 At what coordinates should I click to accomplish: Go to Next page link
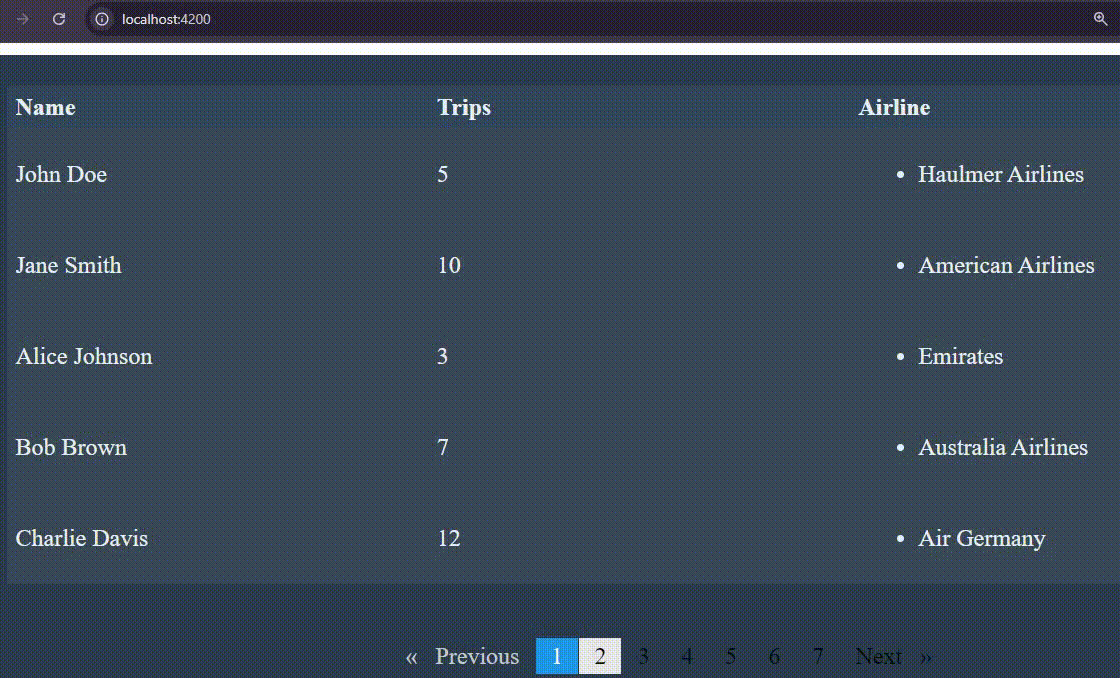[878, 656]
